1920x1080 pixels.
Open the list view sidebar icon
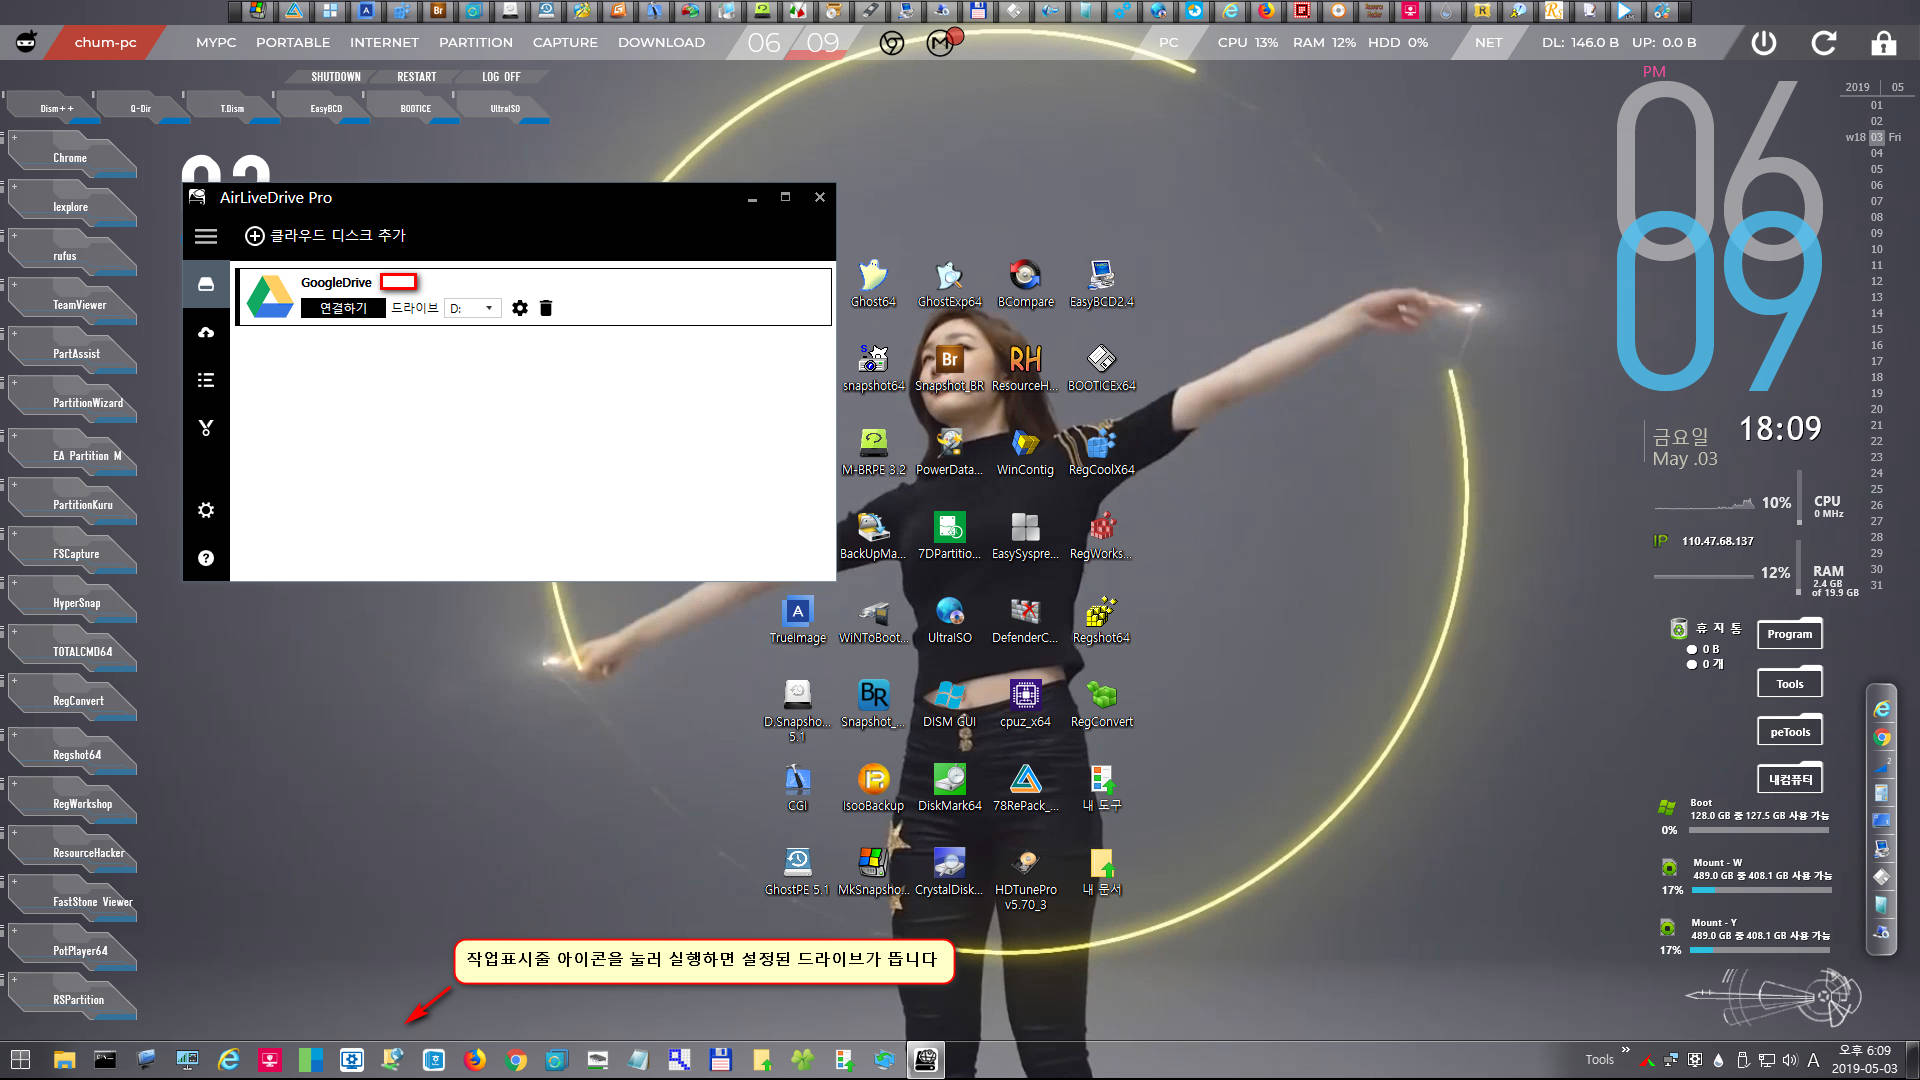point(206,380)
